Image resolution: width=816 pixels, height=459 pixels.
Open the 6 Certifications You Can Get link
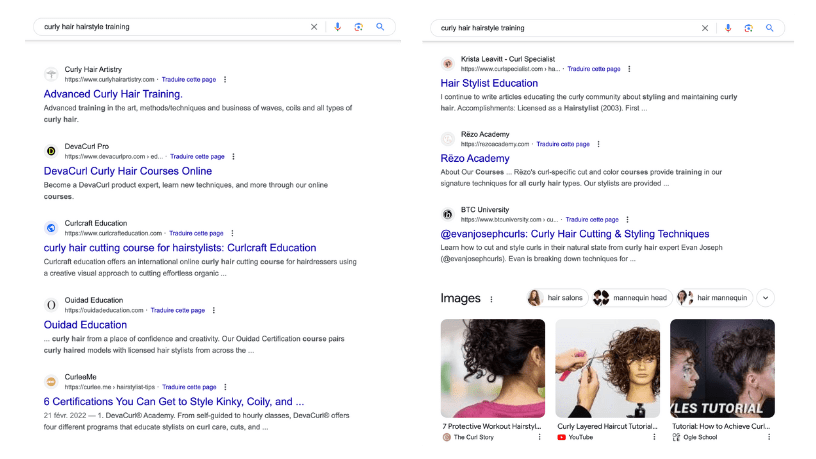point(174,402)
